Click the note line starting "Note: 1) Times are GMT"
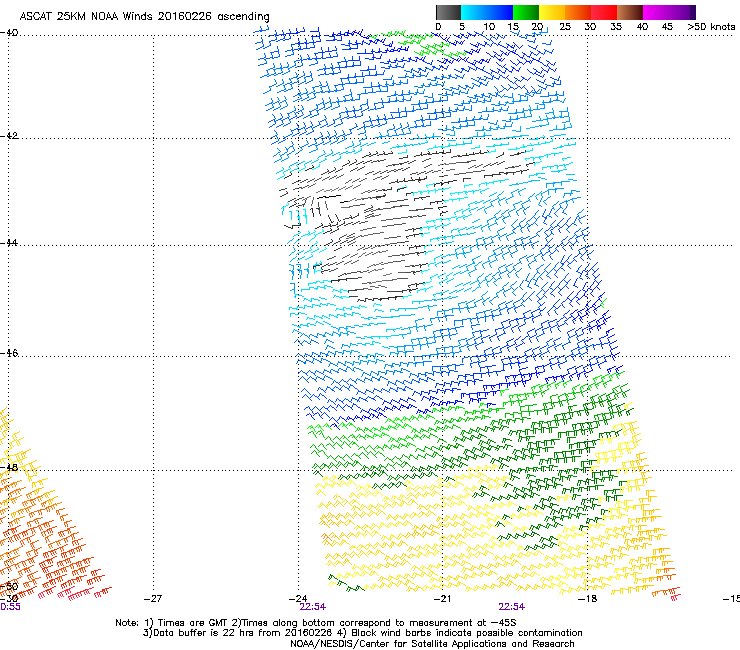The image size is (740, 650). (x=316, y=623)
